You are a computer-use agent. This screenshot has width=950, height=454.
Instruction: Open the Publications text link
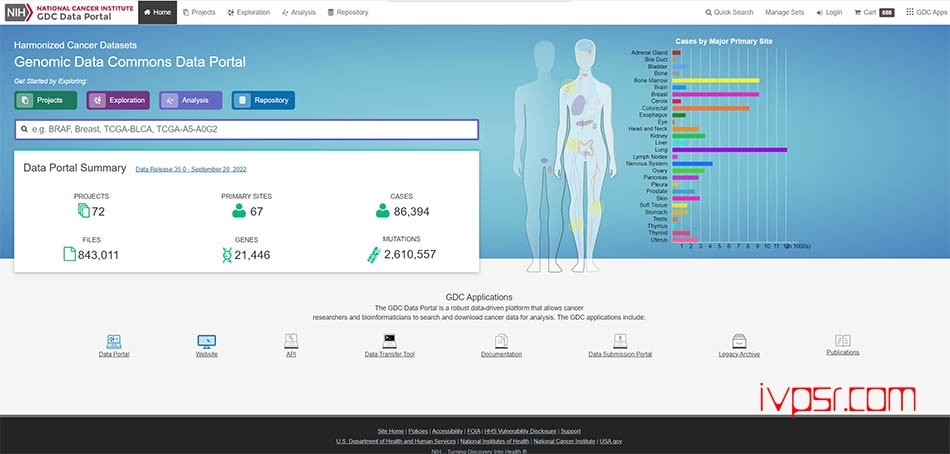point(843,352)
